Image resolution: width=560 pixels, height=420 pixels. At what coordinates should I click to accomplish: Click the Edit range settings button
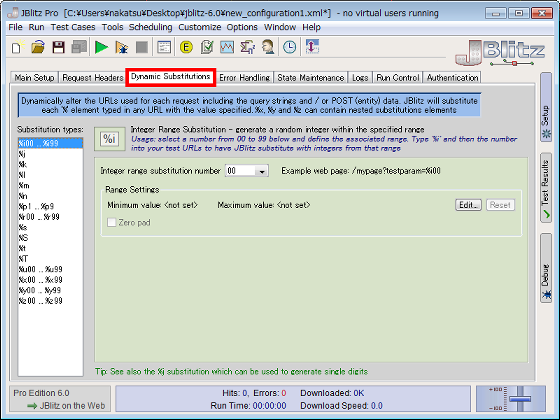468,205
